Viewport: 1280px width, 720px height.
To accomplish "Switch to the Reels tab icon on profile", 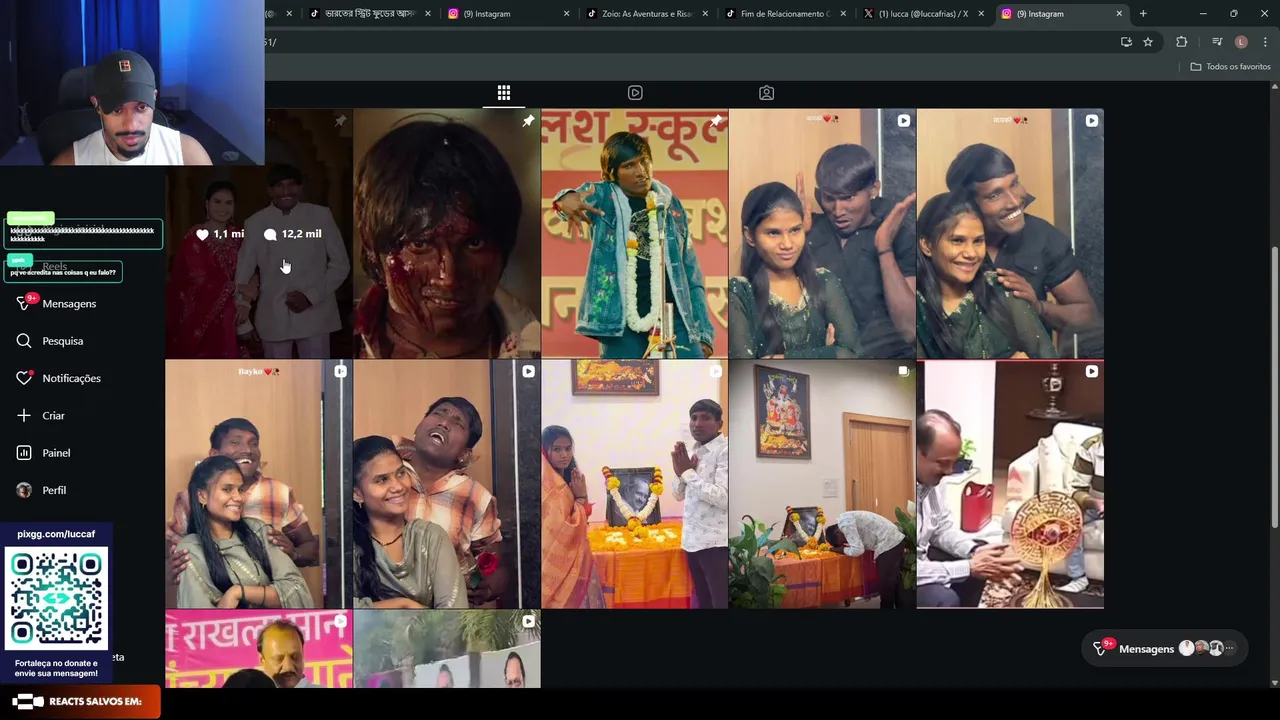I will [635, 93].
